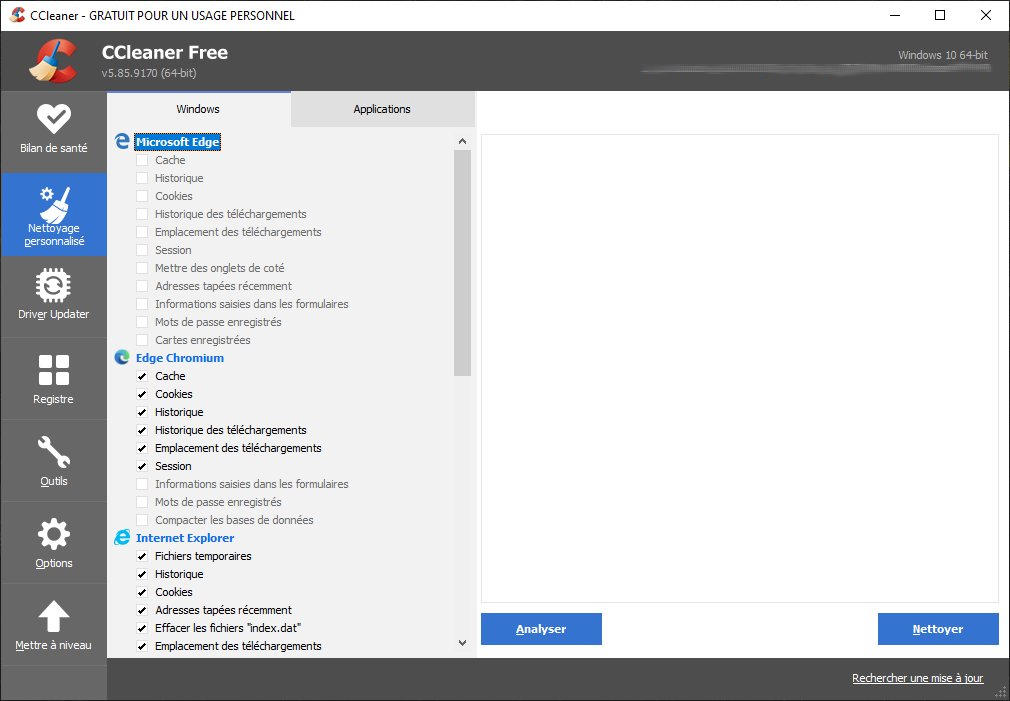Click the CCleaner broom logo in the header
Image resolution: width=1010 pixels, height=701 pixels.
point(53,61)
